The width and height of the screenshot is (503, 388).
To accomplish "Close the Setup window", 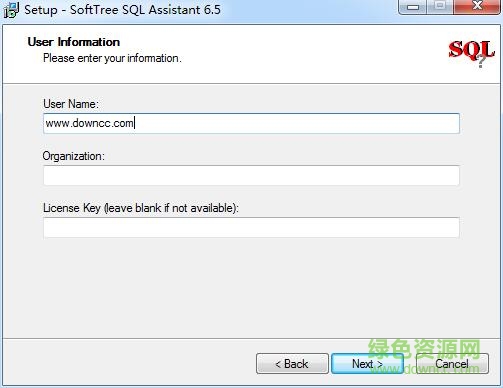I will coord(477,7).
